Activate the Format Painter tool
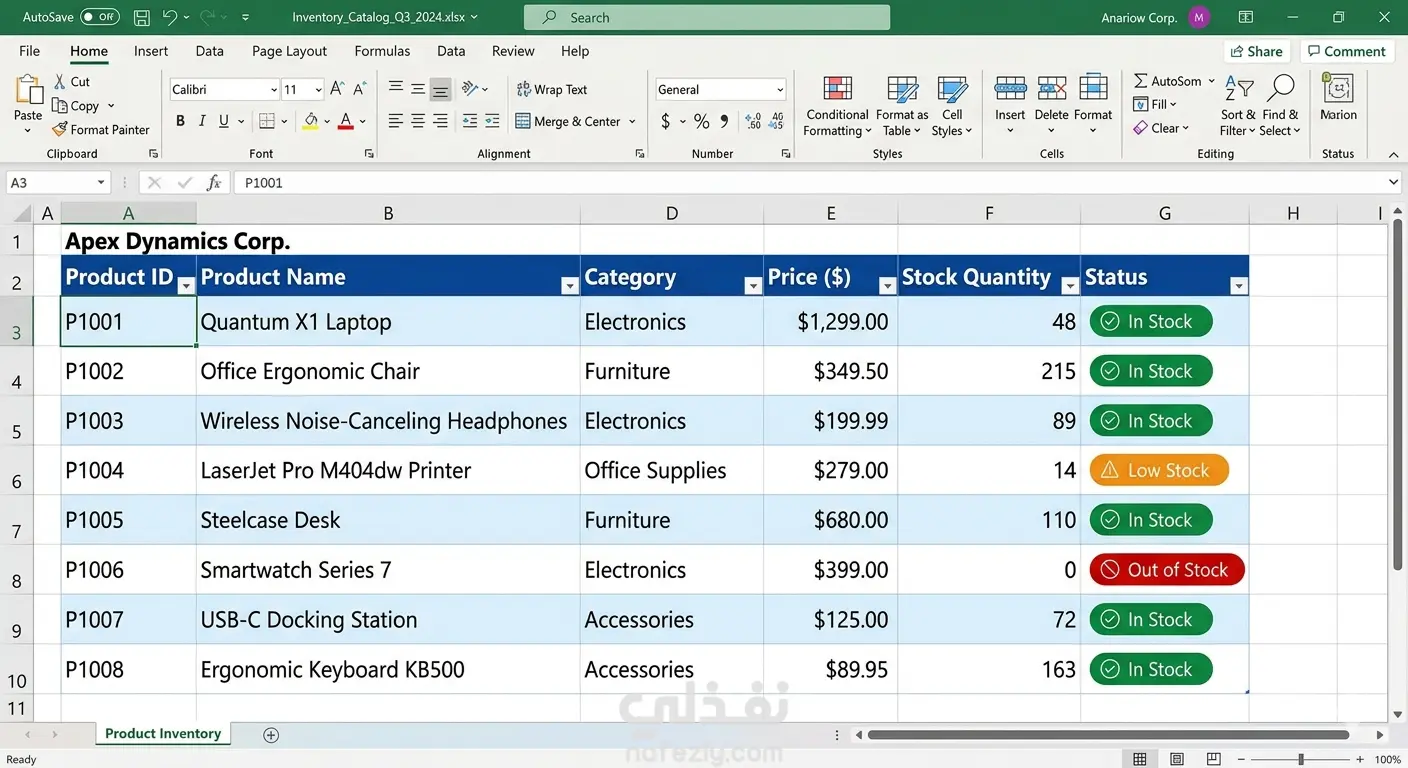 click(x=101, y=129)
